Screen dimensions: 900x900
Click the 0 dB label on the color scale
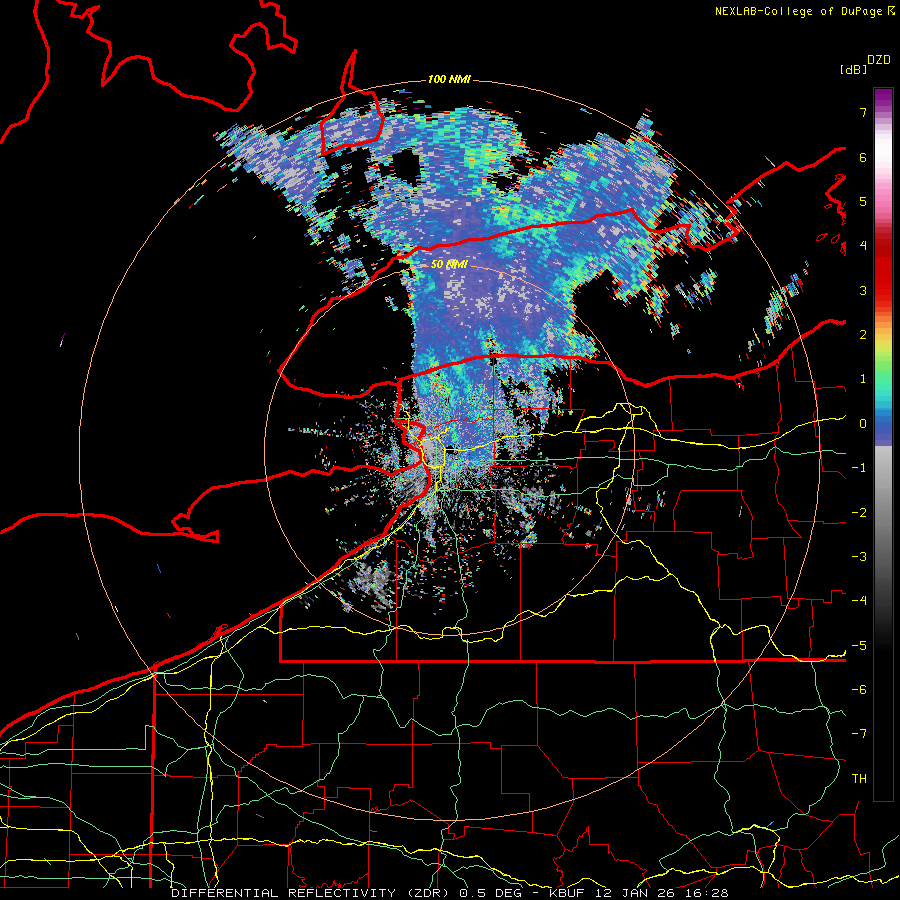[x=863, y=424]
